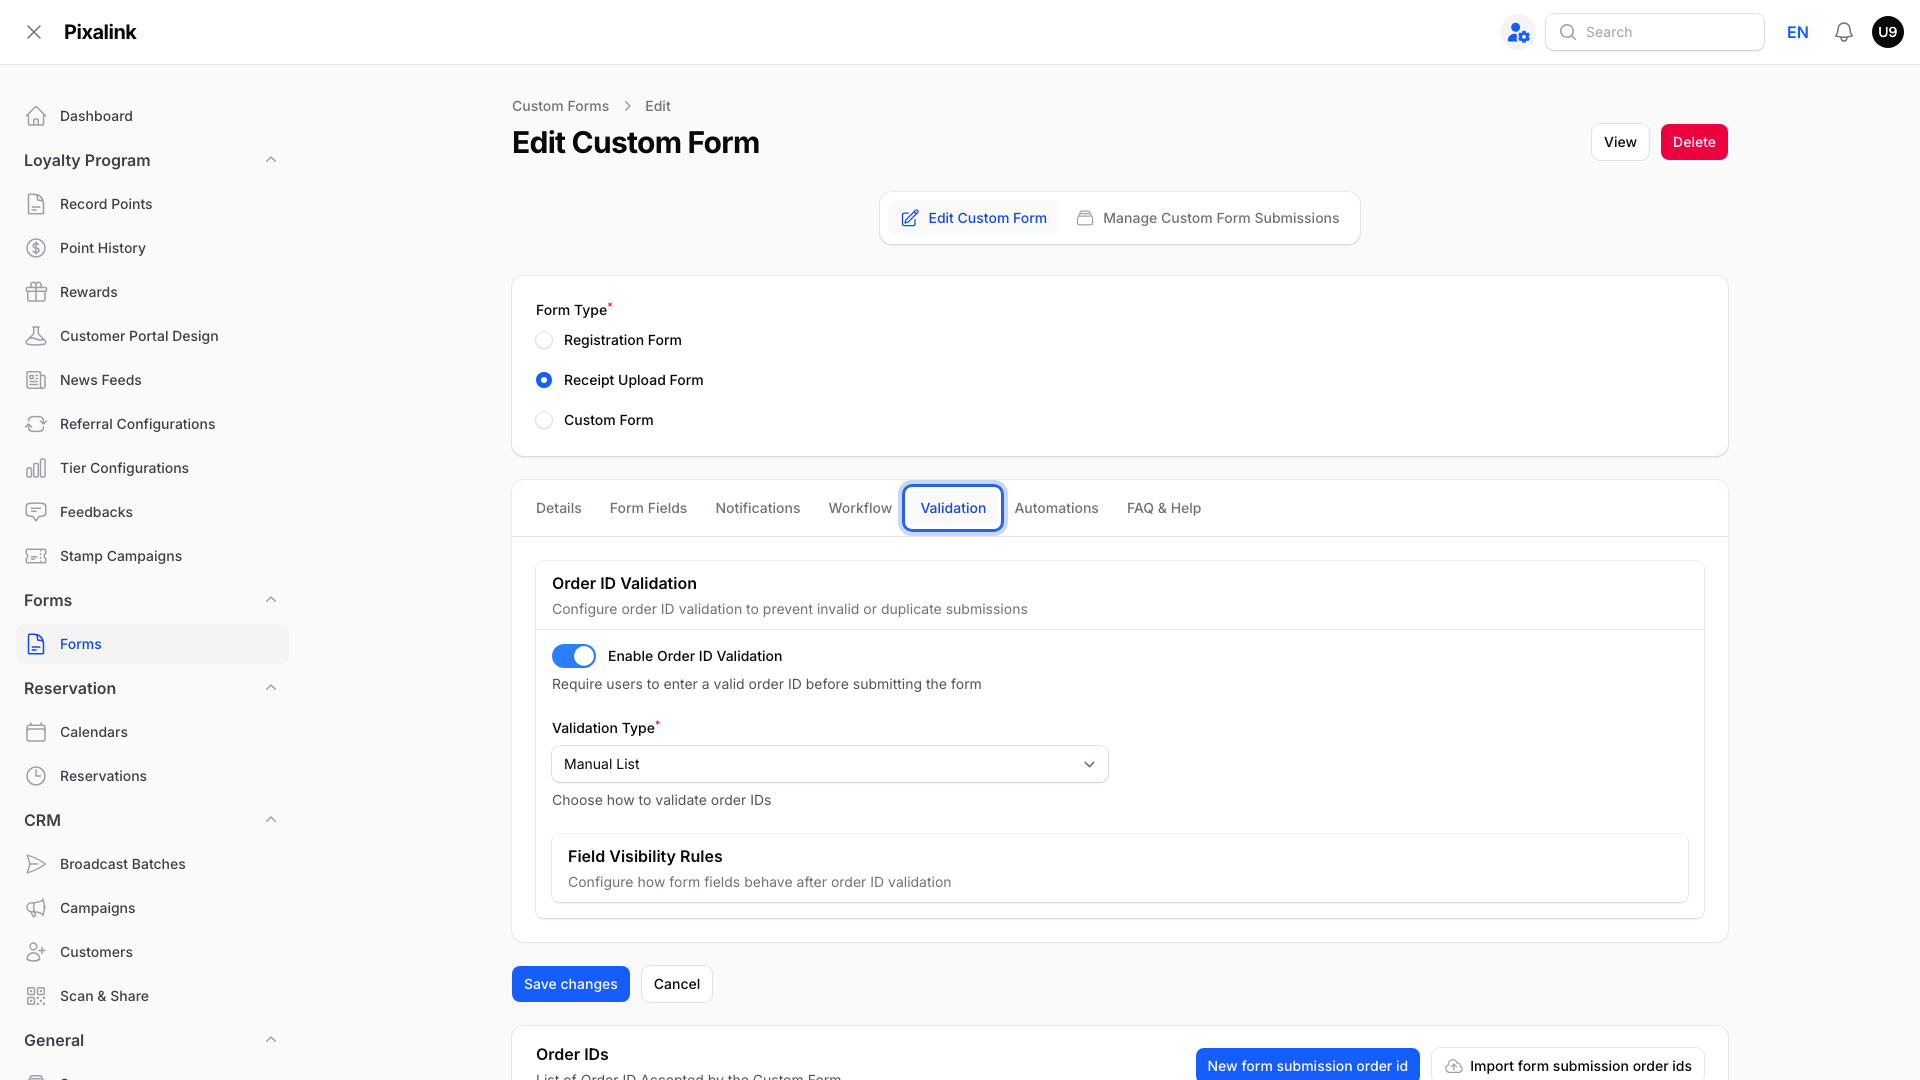Click the Referral Configurations arrows icon
The height and width of the screenshot is (1080, 1920).
coord(36,424)
